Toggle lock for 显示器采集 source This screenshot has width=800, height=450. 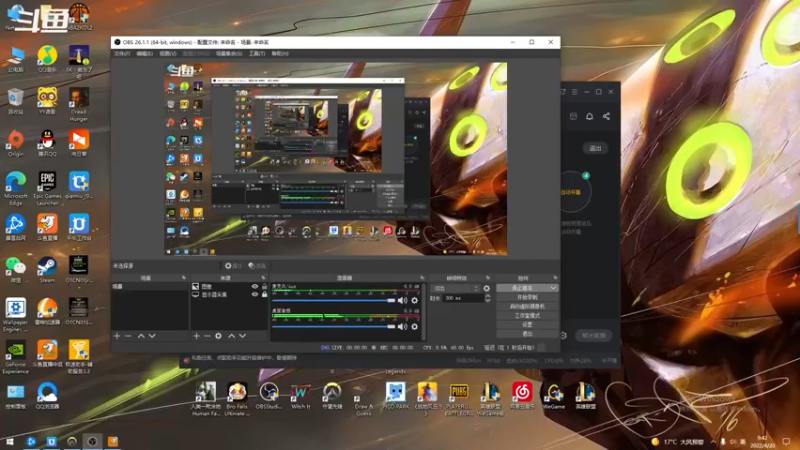click(x=264, y=294)
